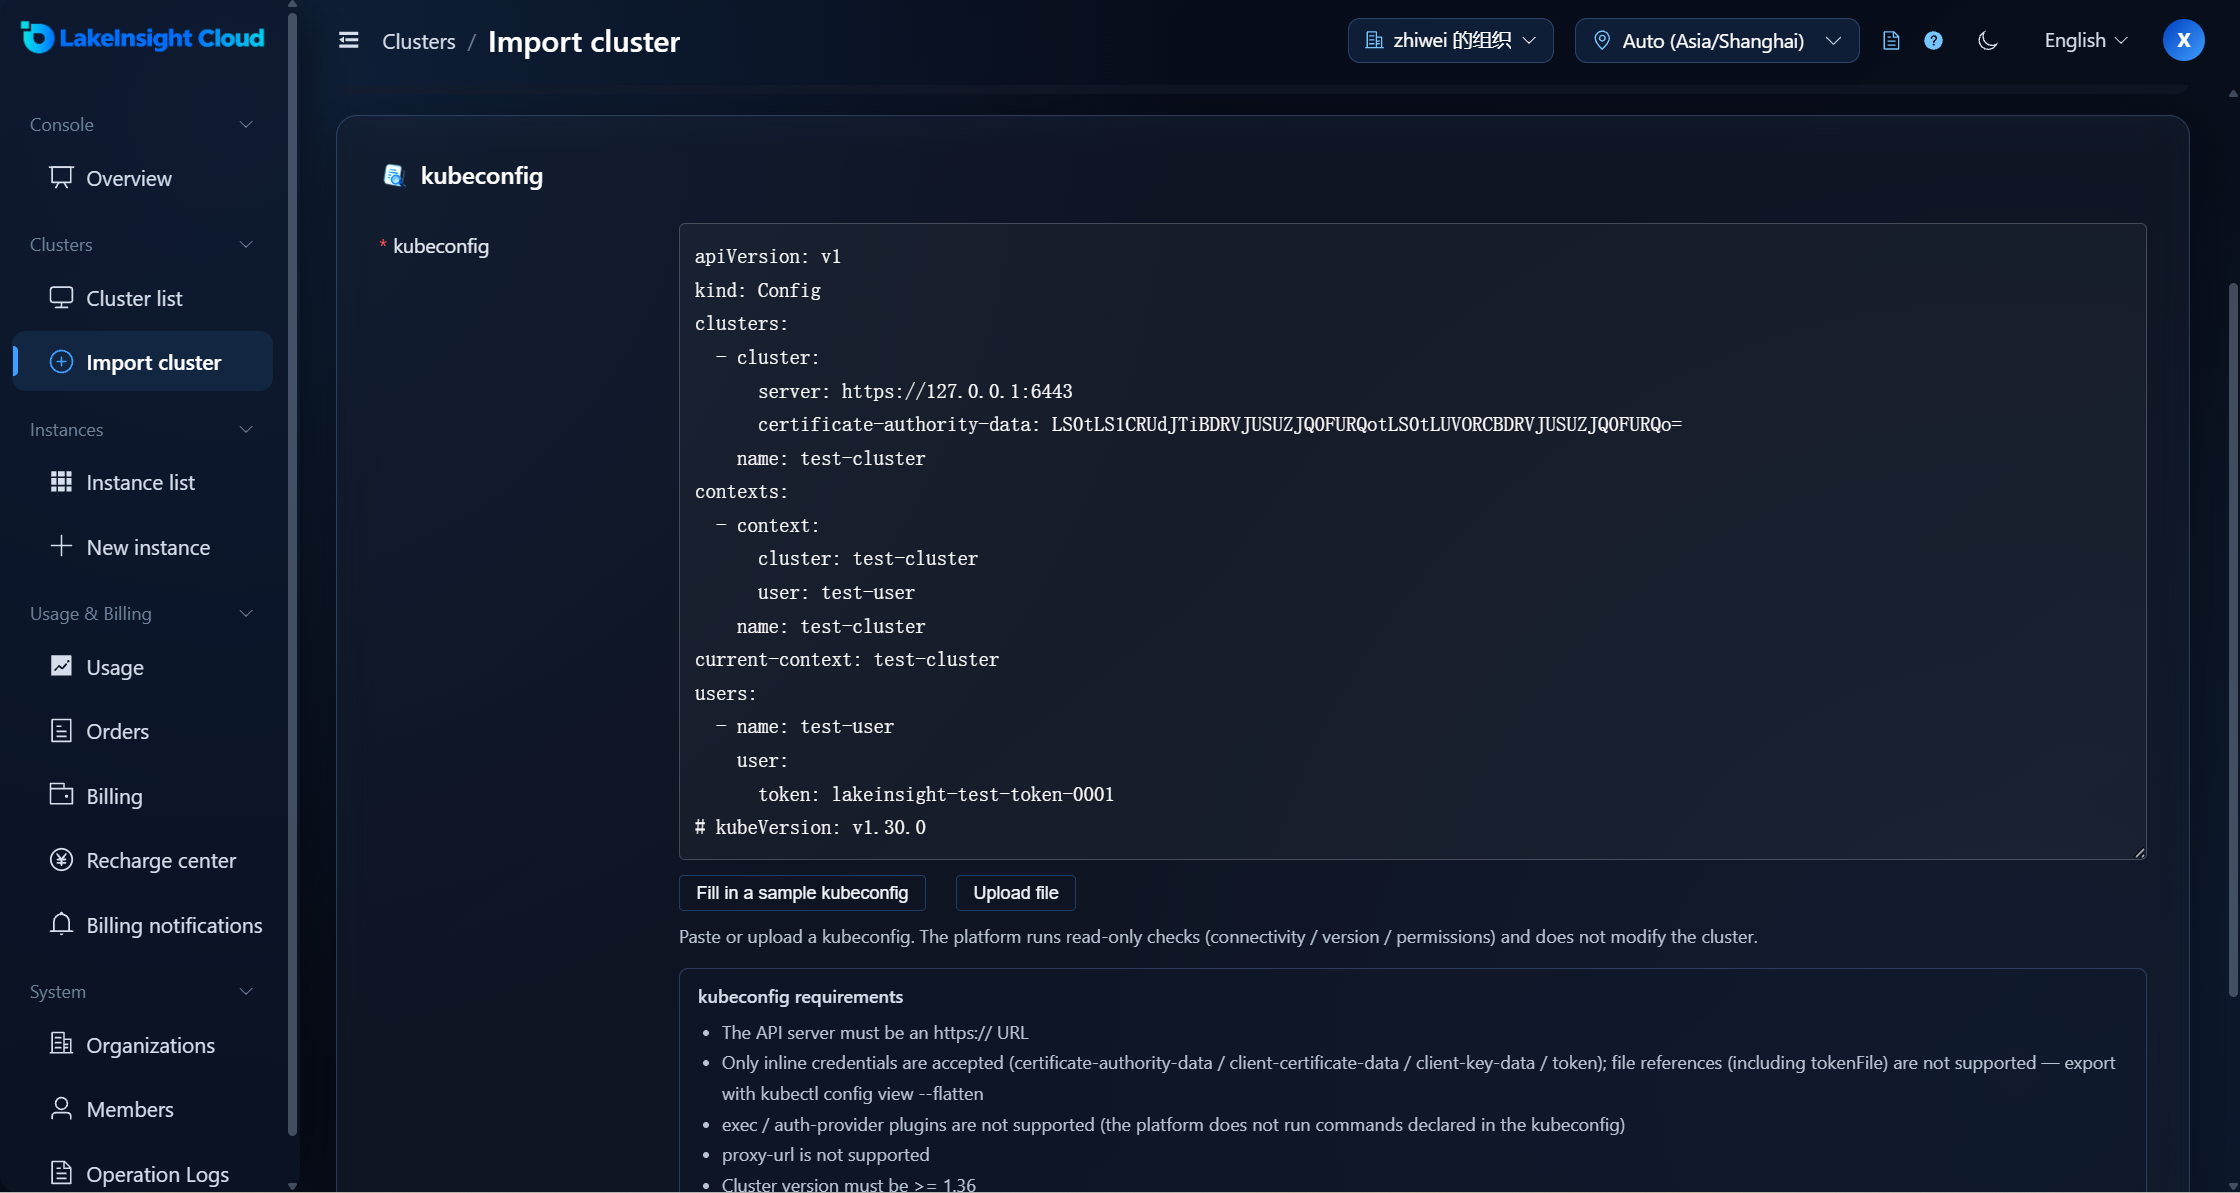Click inside the kubeconfig text area
Viewport: 2240px width, 1193px height.
click(1412, 541)
